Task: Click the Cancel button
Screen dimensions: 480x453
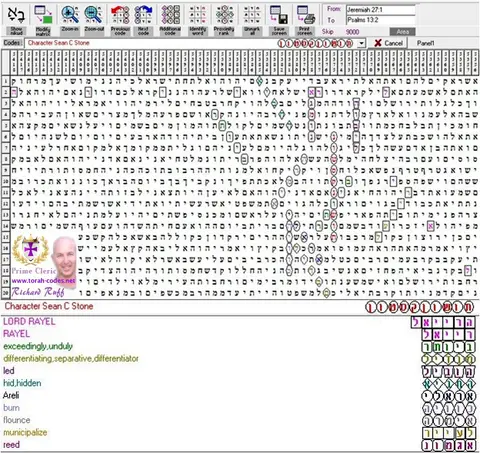Action: (388, 43)
